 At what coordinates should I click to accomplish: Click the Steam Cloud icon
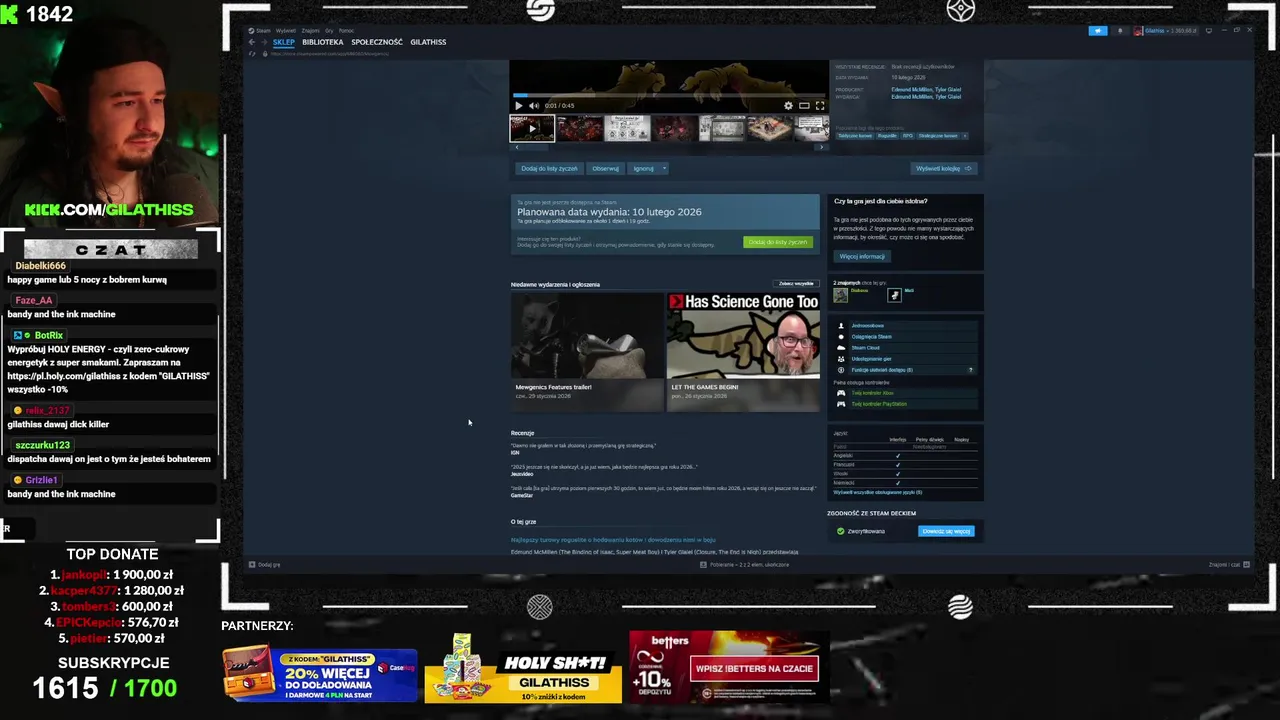pyautogui.click(x=841, y=348)
